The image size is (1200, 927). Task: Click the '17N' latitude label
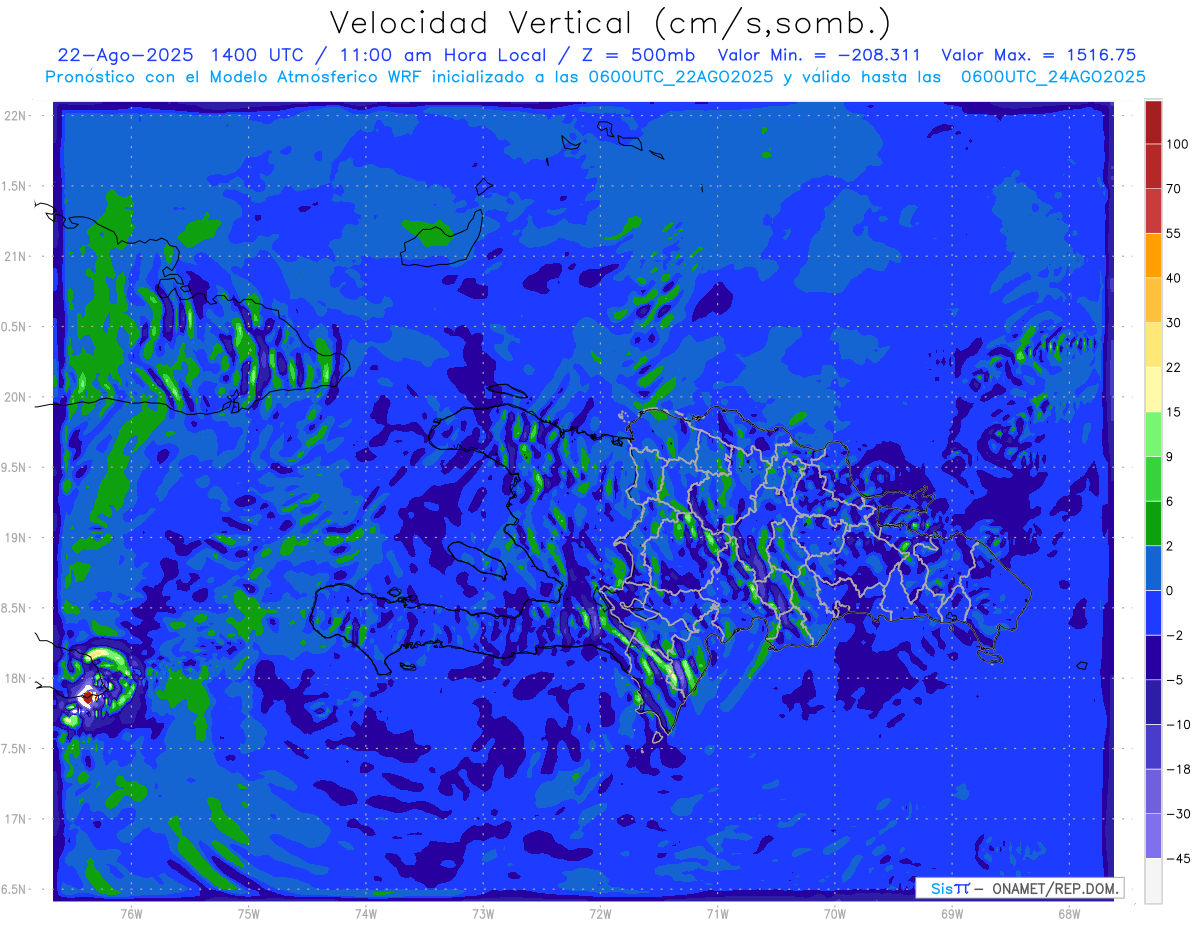tap(17, 819)
